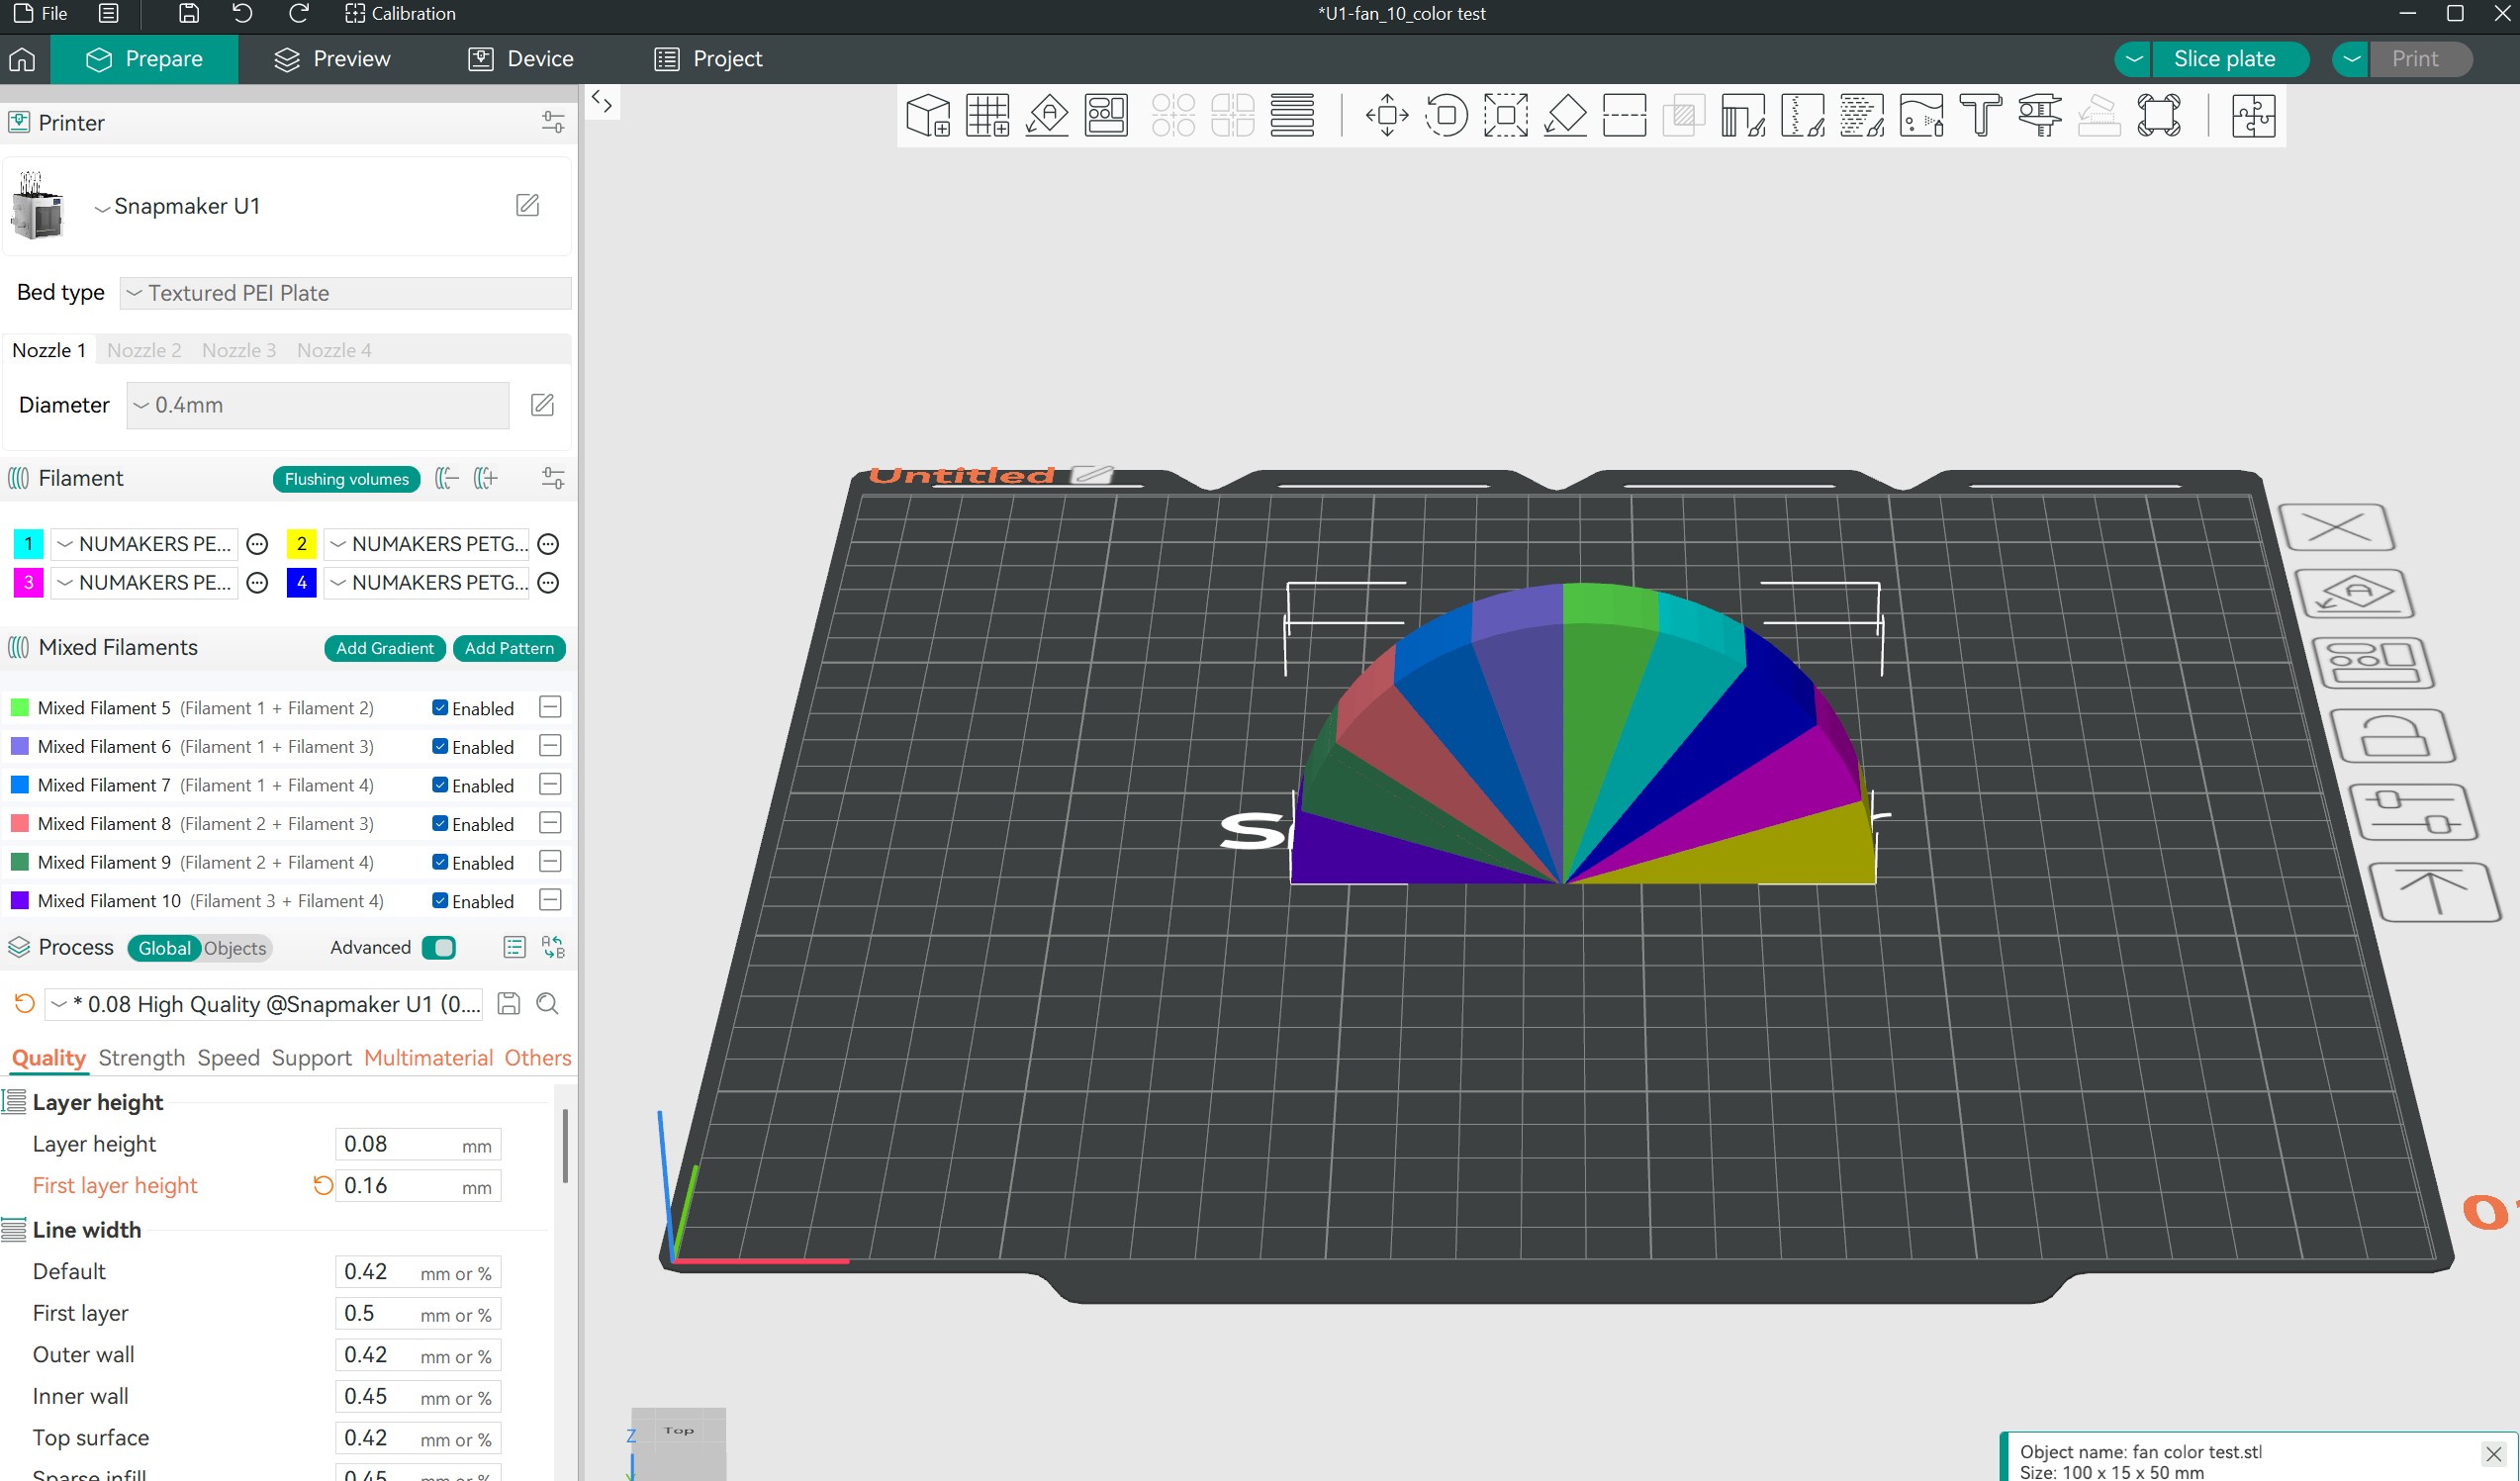This screenshot has height=1481, width=2520.
Task: Click the Flushing volumes button
Action: click(346, 479)
